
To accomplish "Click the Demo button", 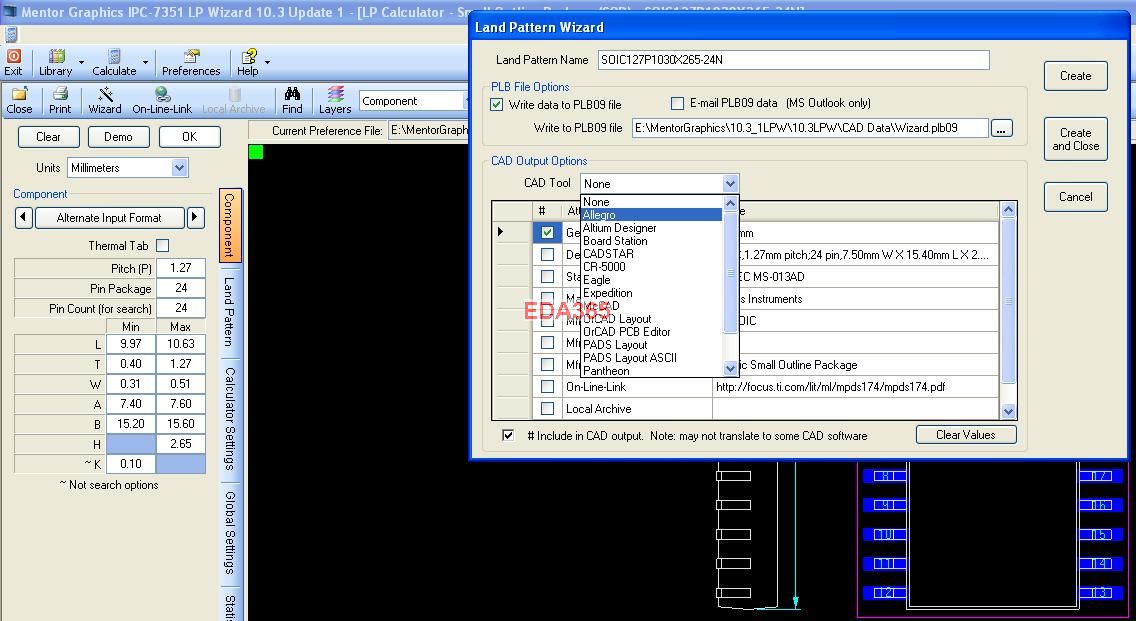I will [118, 137].
